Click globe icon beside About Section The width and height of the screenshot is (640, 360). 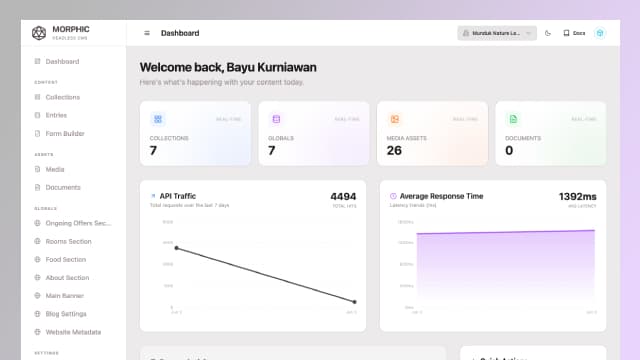pyautogui.click(x=38, y=278)
